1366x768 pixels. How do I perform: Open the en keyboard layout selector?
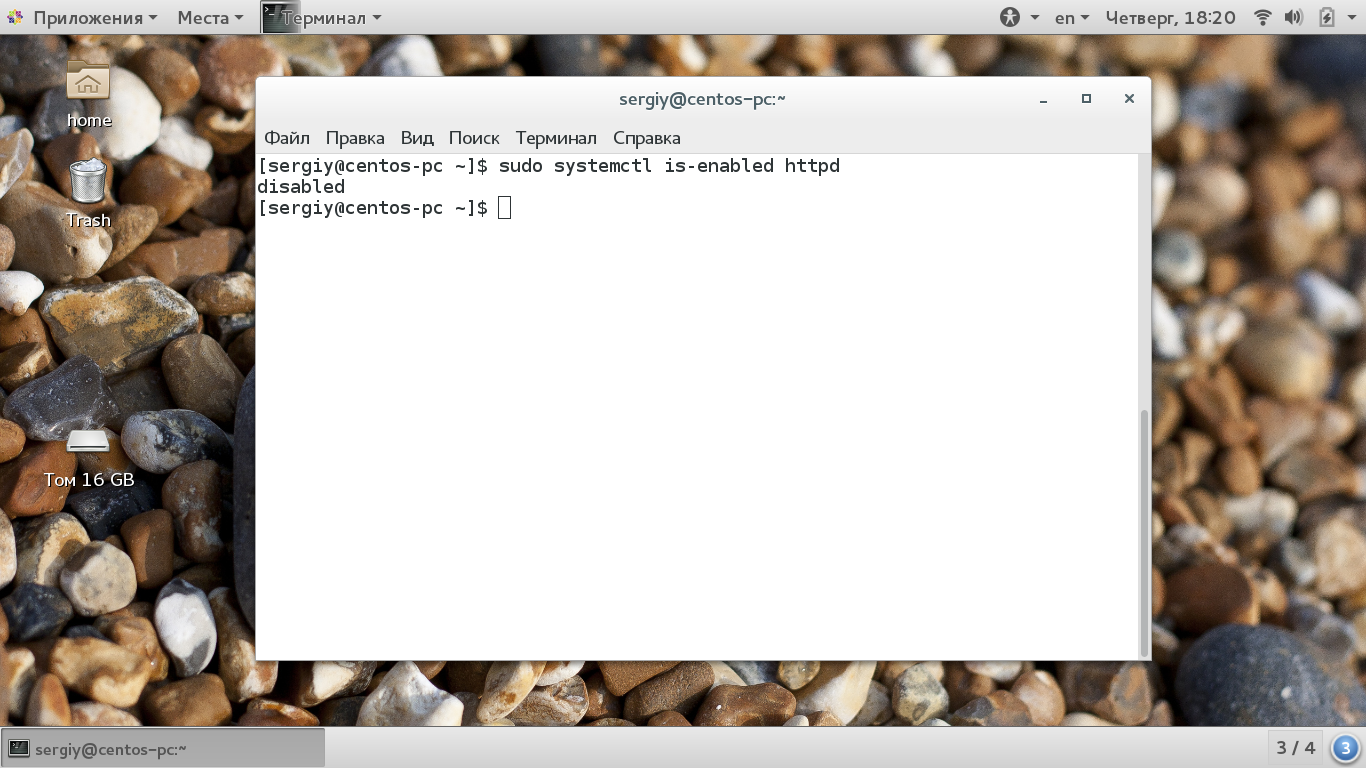point(1072,17)
